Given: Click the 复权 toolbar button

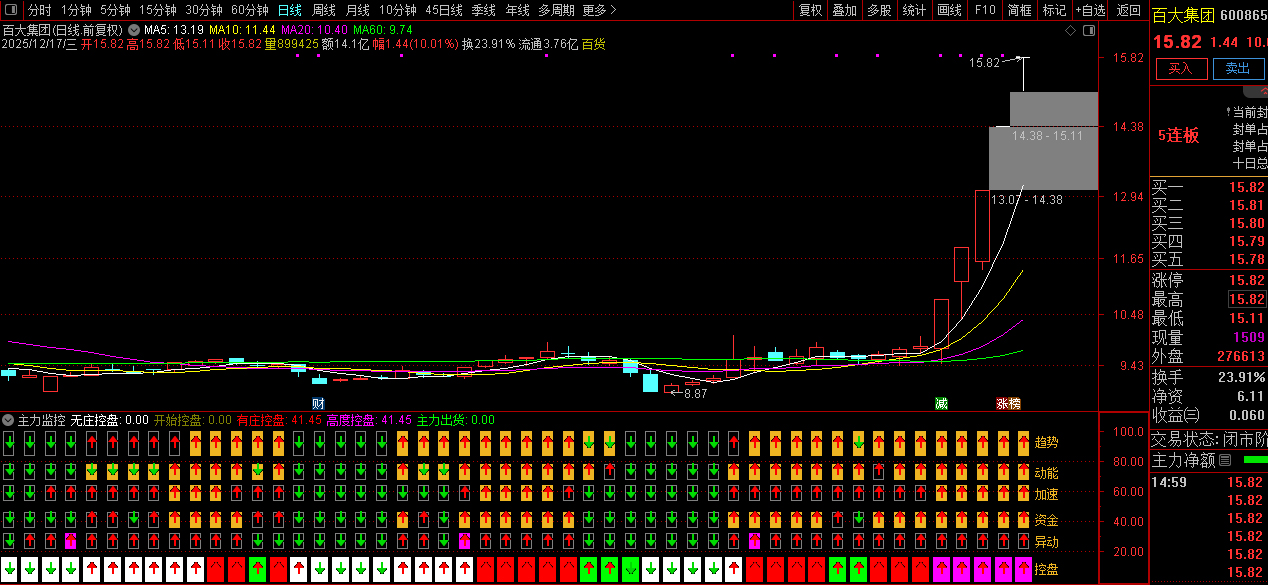Looking at the screenshot, I should [x=810, y=10].
